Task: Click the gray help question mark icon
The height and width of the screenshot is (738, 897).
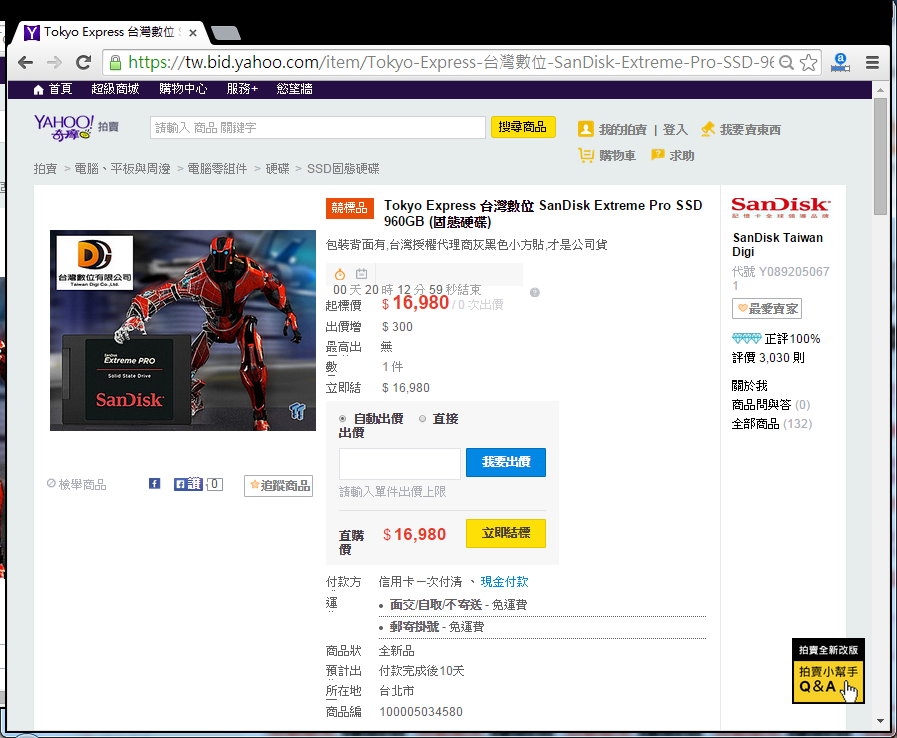Action: click(x=535, y=292)
